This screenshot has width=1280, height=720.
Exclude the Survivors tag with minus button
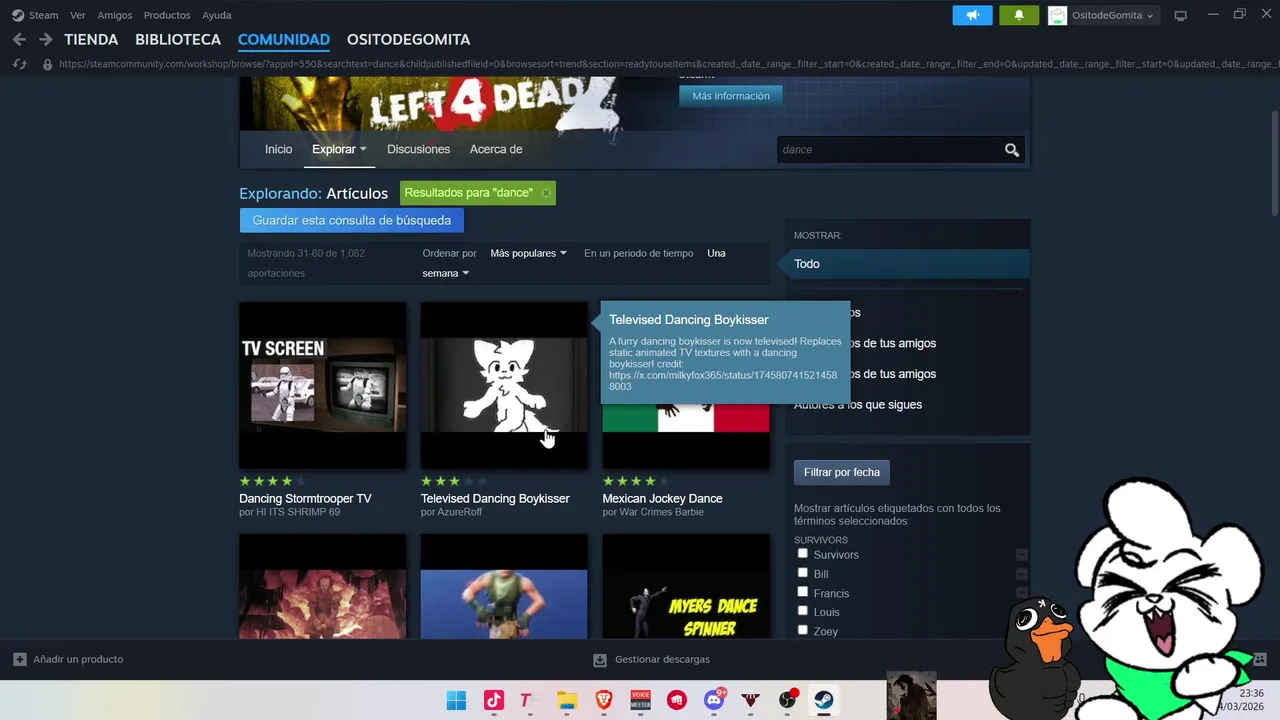point(1021,555)
